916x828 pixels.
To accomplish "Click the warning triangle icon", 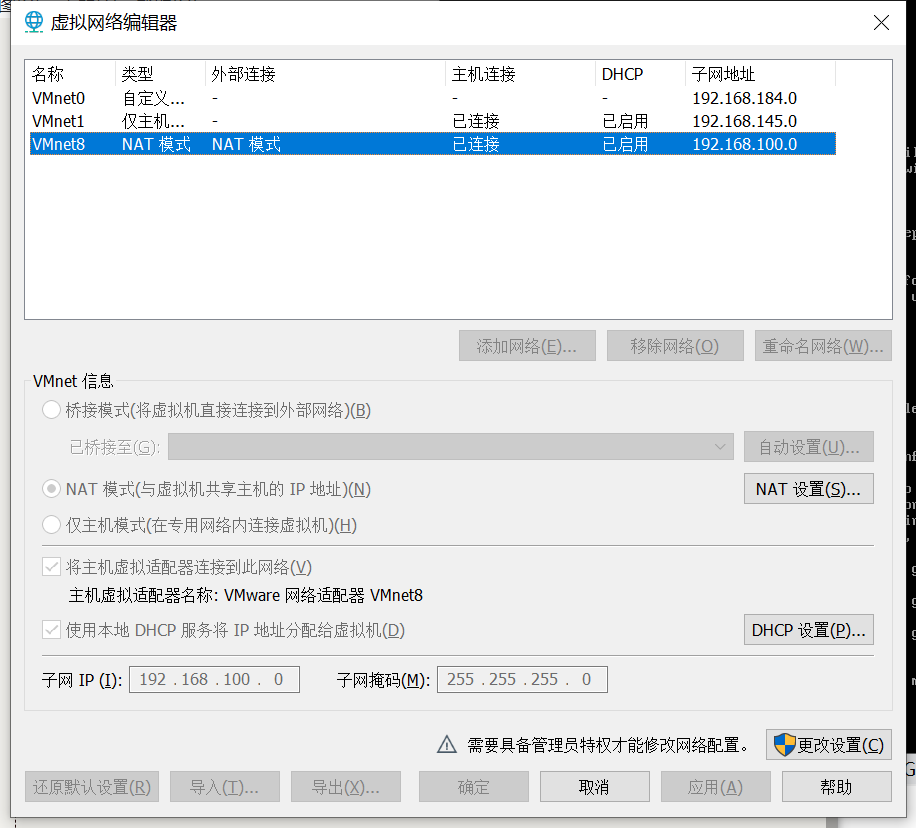I will (446, 744).
